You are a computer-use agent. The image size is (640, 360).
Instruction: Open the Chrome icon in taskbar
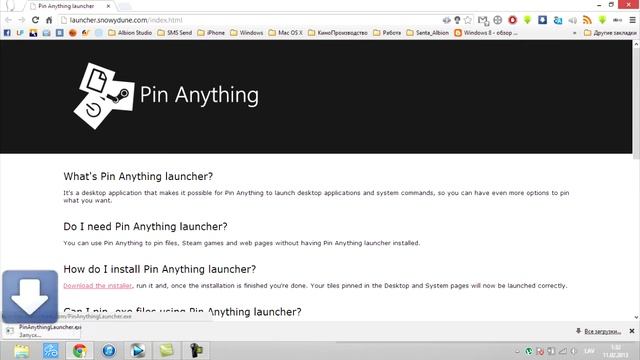tap(80, 351)
